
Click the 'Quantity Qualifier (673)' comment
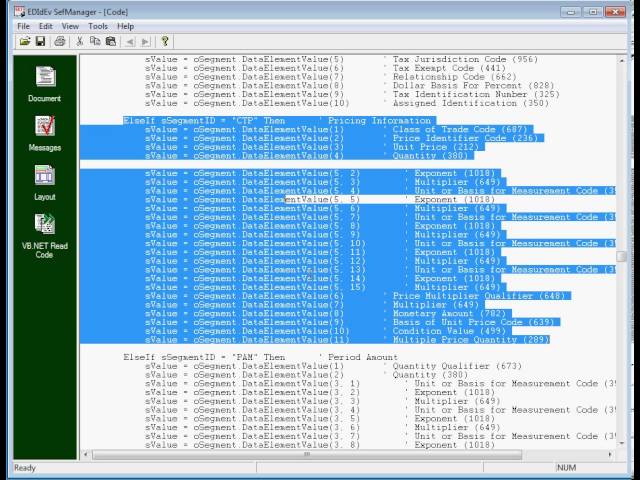click(x=457, y=366)
